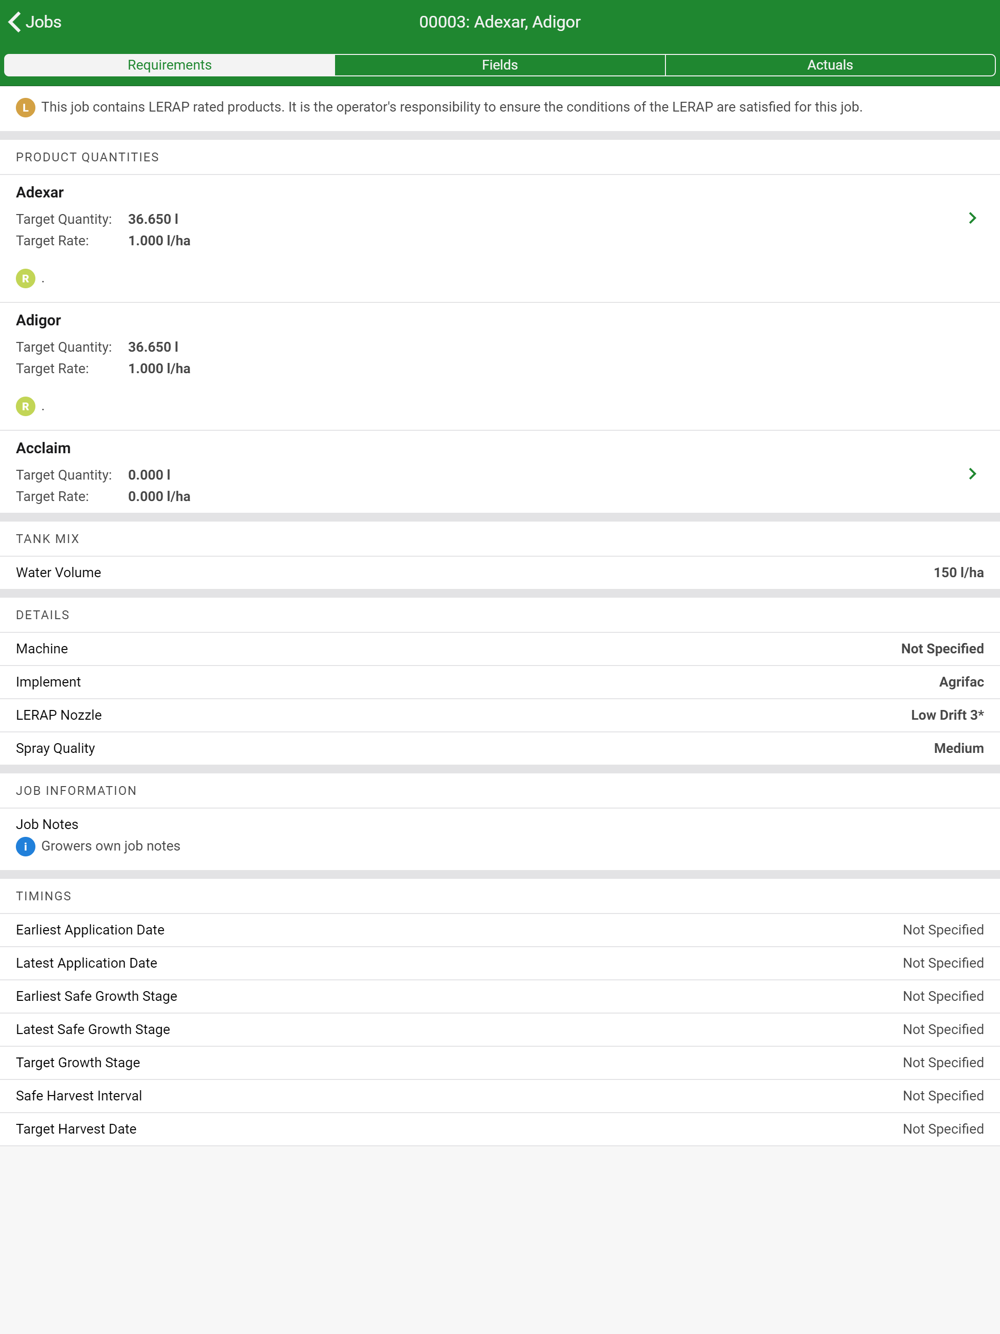Go back to Jobs list

(35, 22)
